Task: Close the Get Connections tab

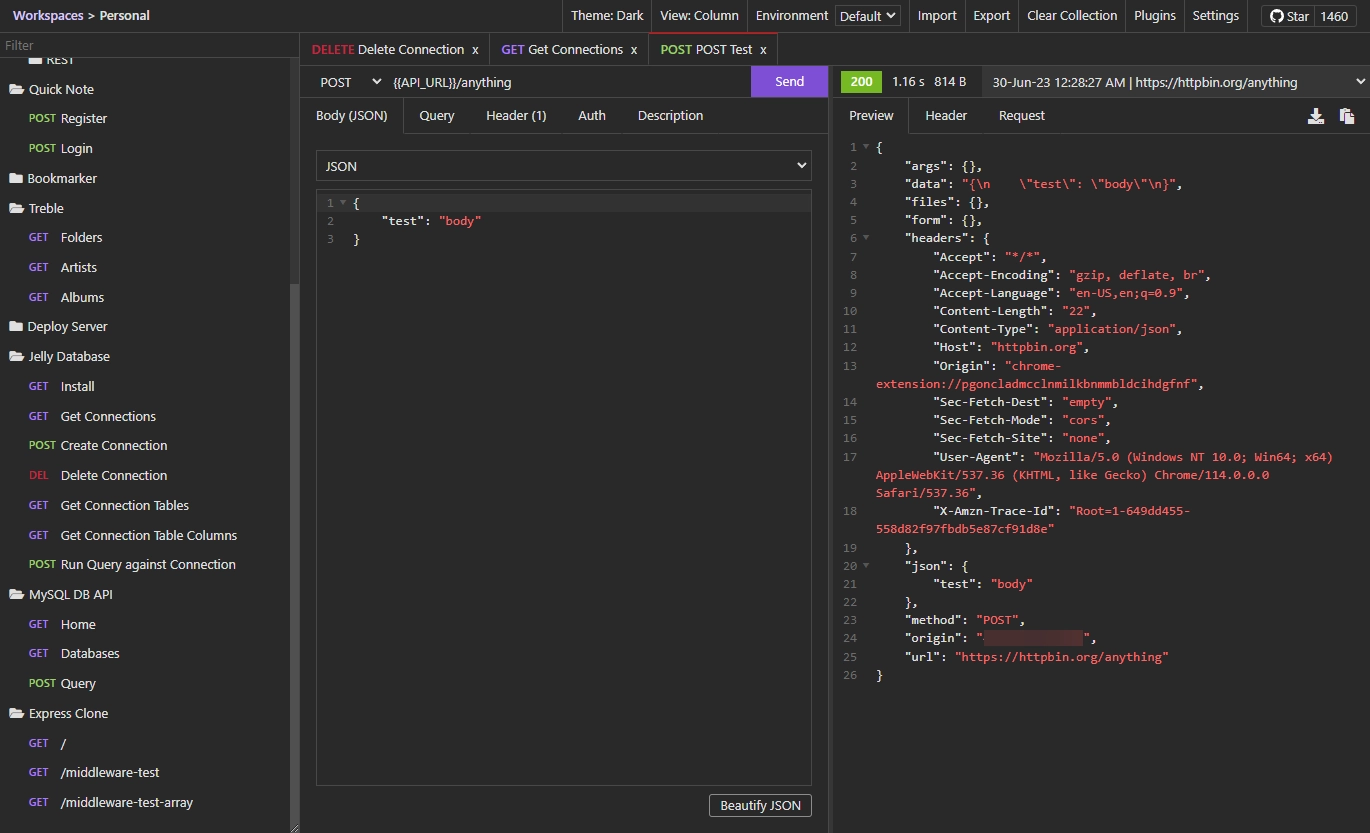Action: pyautogui.click(x=634, y=50)
